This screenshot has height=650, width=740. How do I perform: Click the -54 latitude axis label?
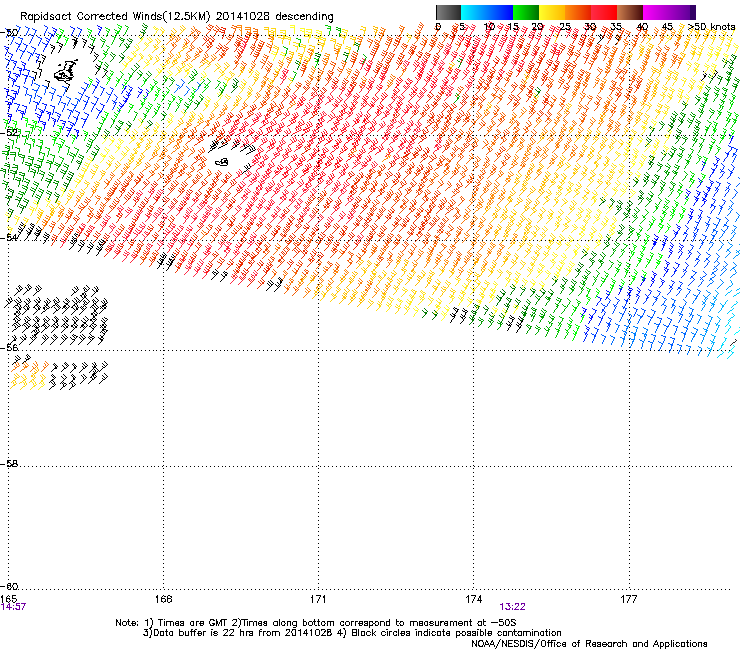[x=9, y=237]
